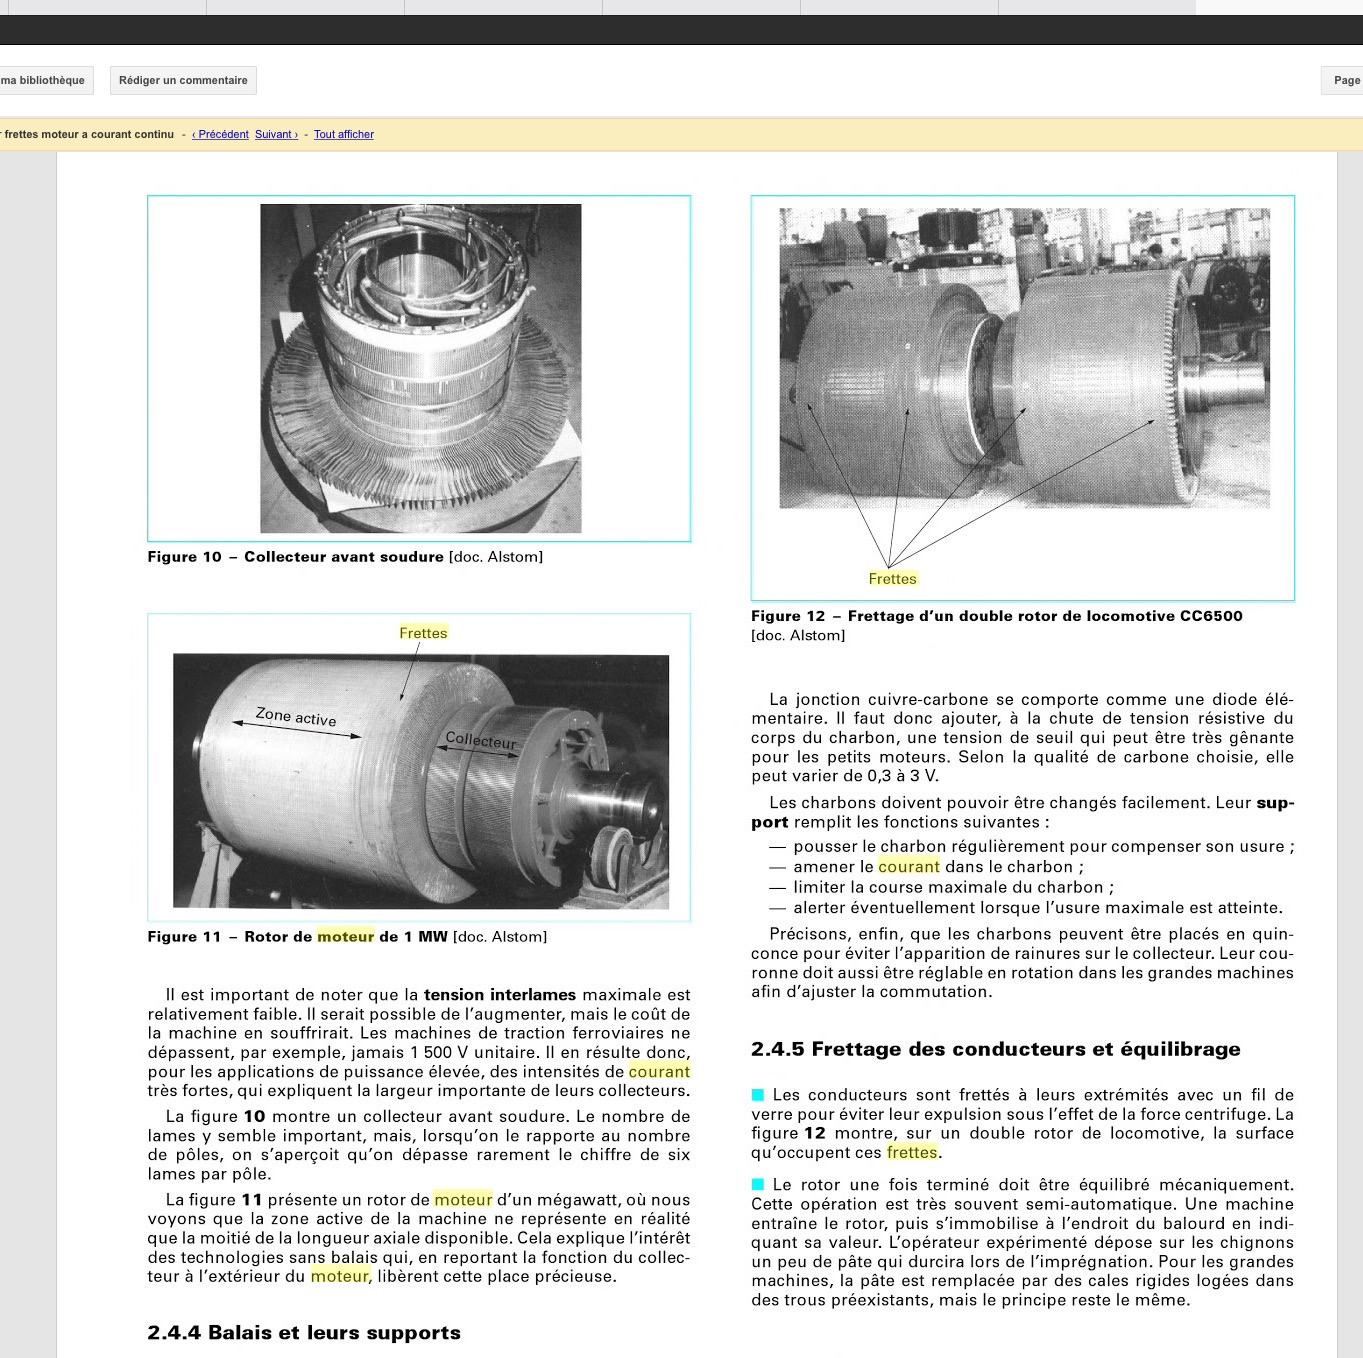
Task: Click the 'Collecteur' label in Figure 11
Action: 481,741
